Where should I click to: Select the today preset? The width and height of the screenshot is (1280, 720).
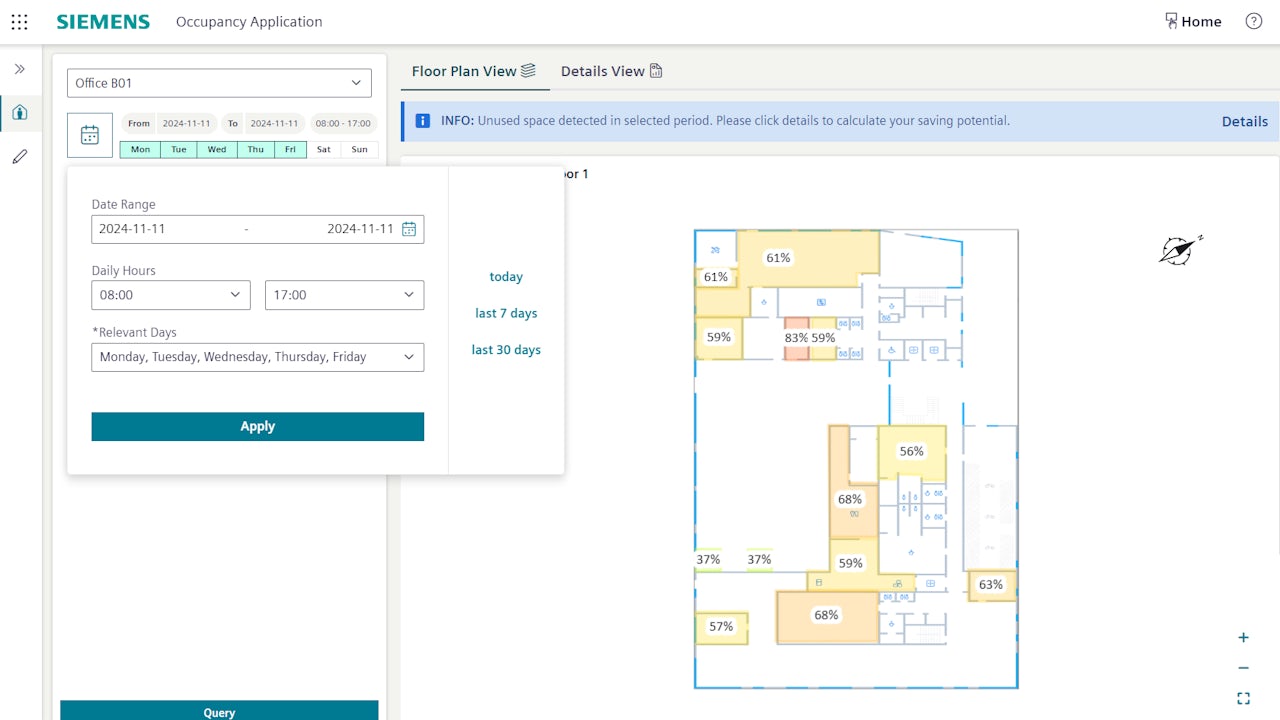506,277
